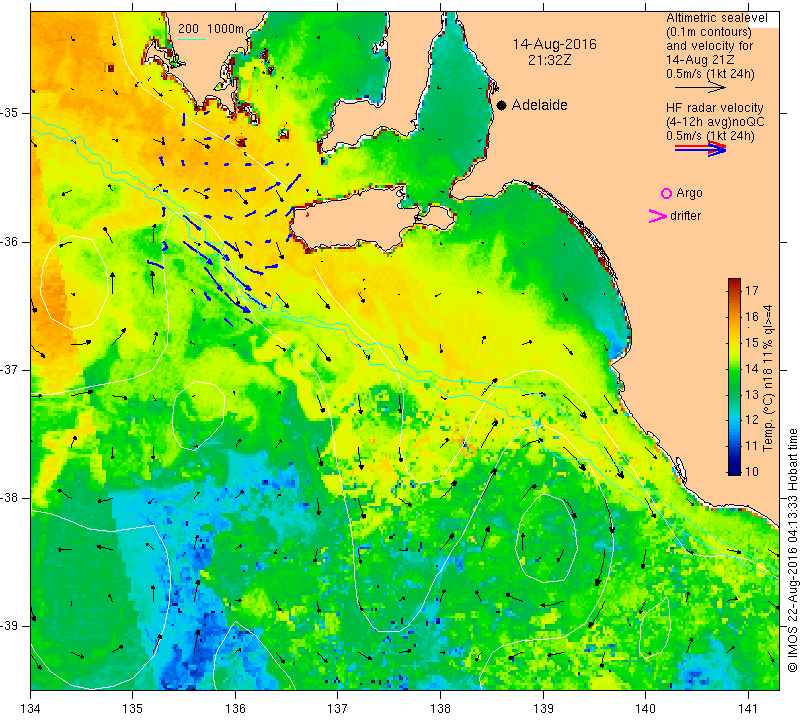Screen dimensions: 800x720
Task: Click the '0.5m/s (1kt 24h)' text under altimetric legend
Action: tap(710, 75)
